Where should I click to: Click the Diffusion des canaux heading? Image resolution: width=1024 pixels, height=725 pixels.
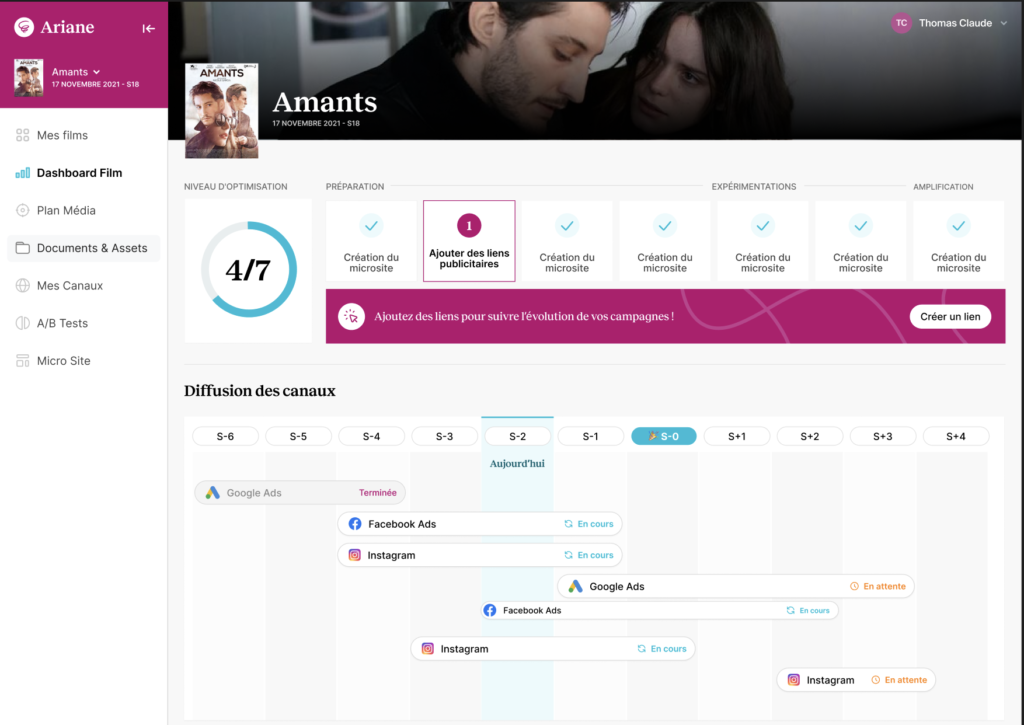pos(260,391)
